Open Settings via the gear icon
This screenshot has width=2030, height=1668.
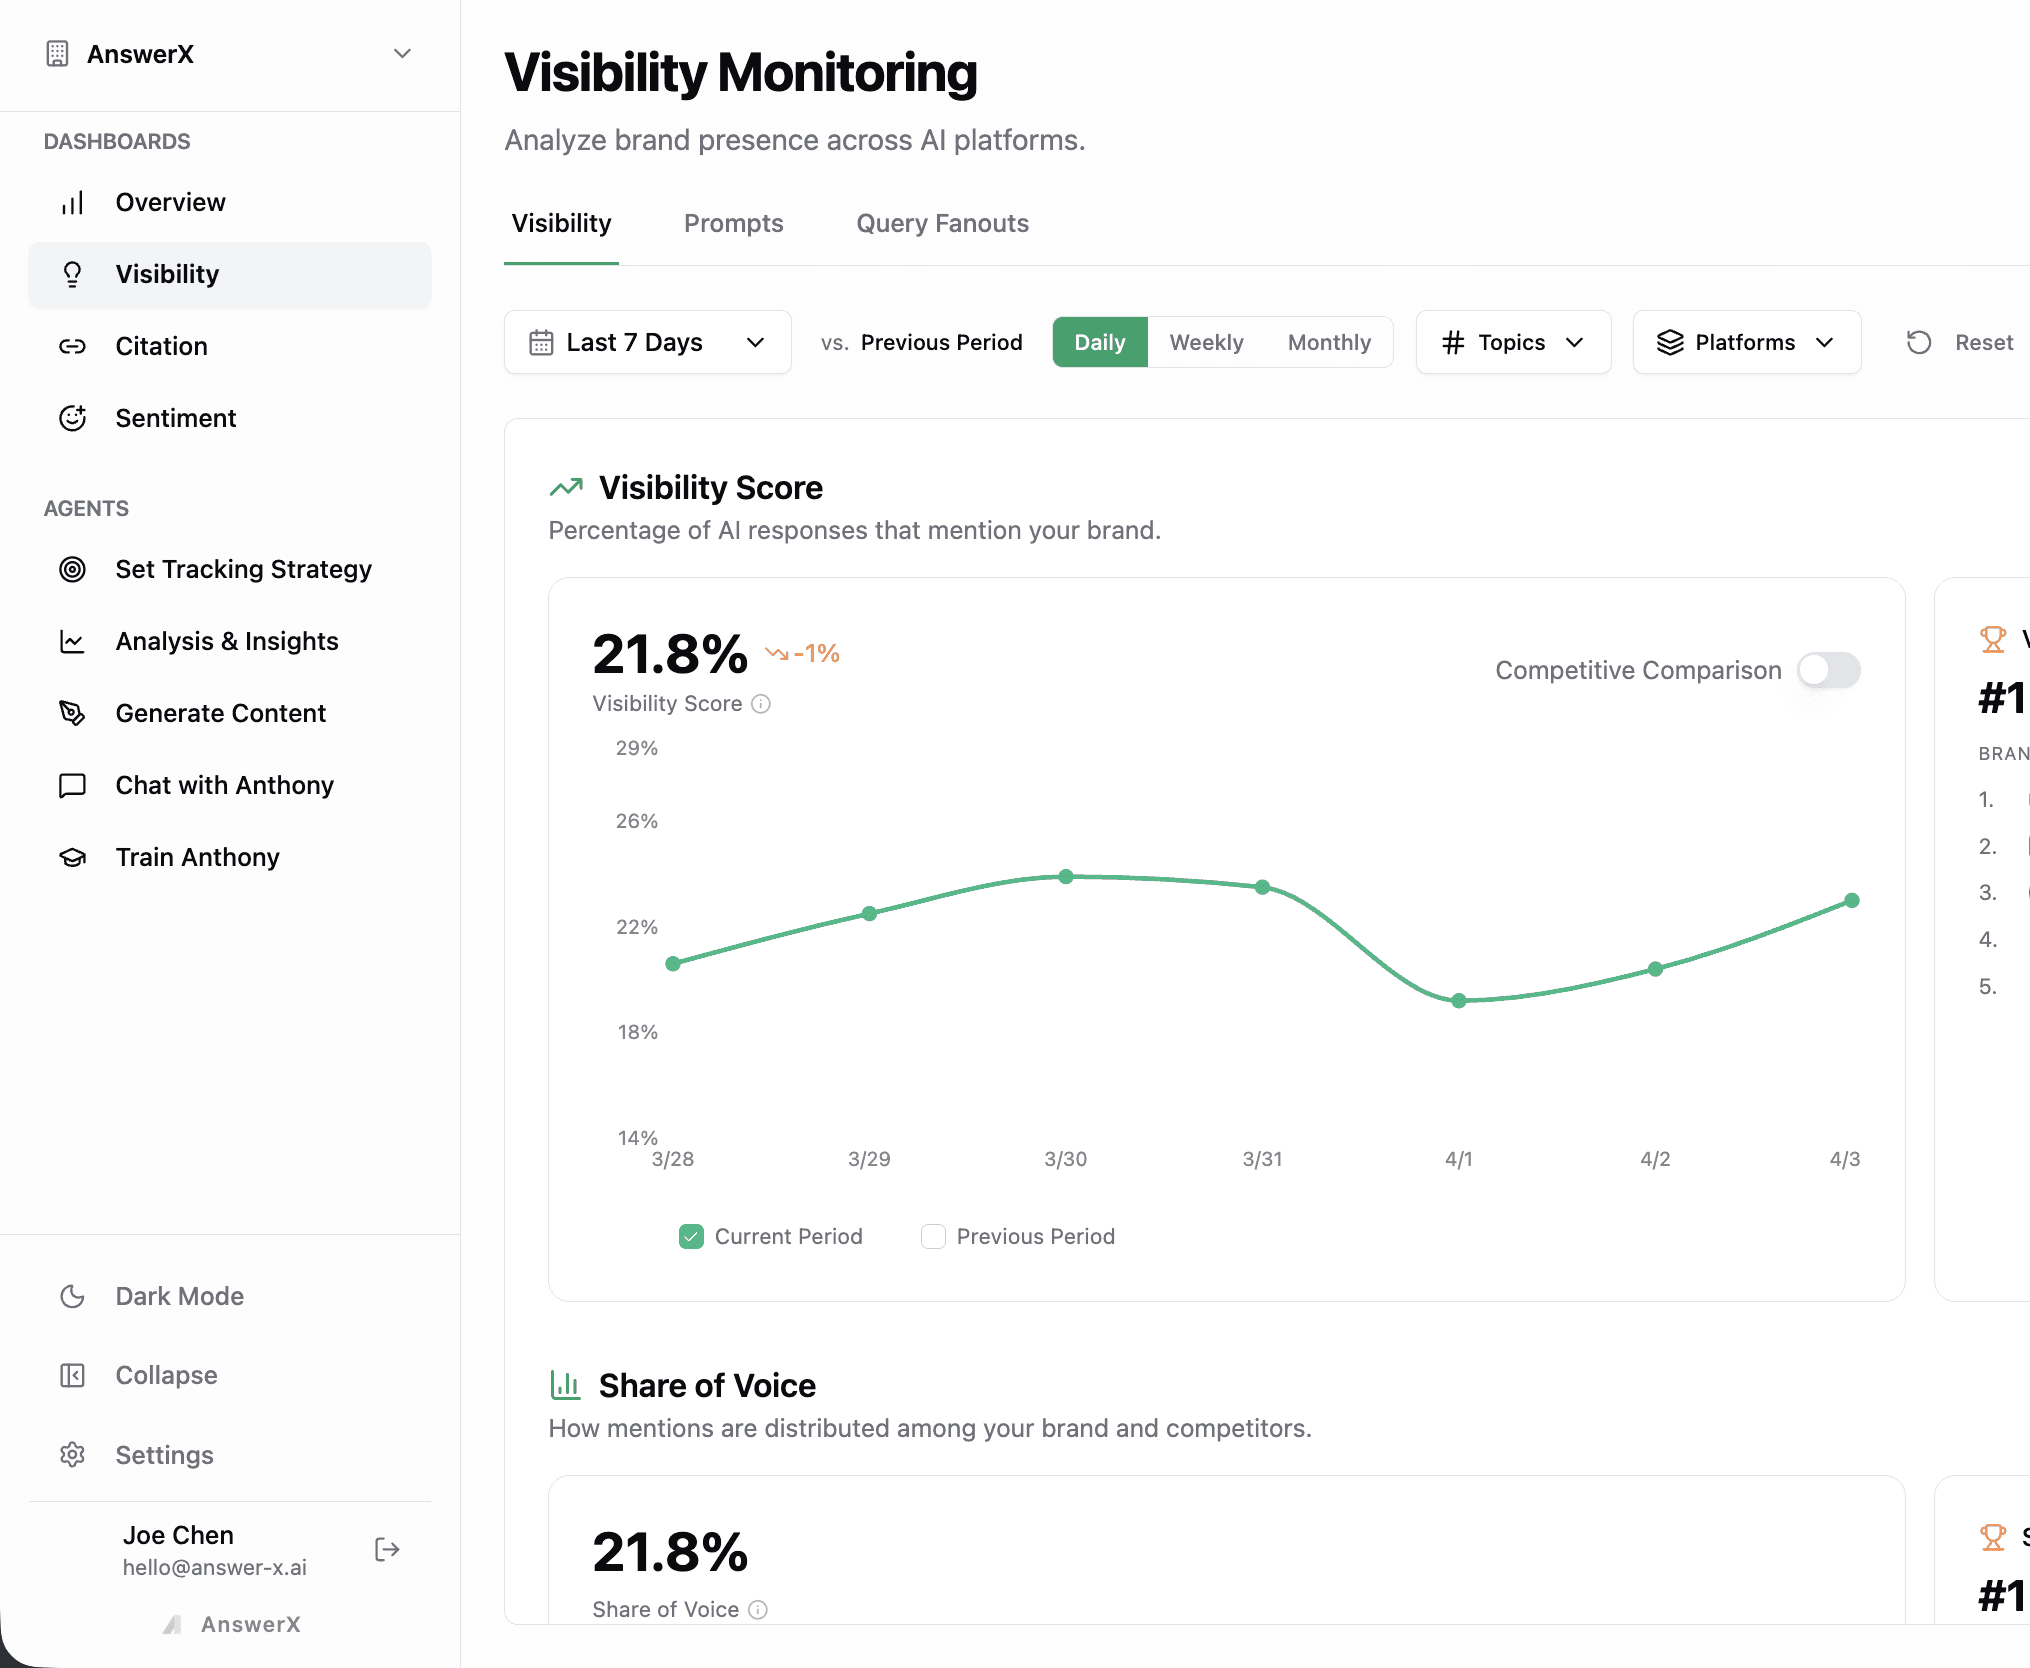[72, 1454]
